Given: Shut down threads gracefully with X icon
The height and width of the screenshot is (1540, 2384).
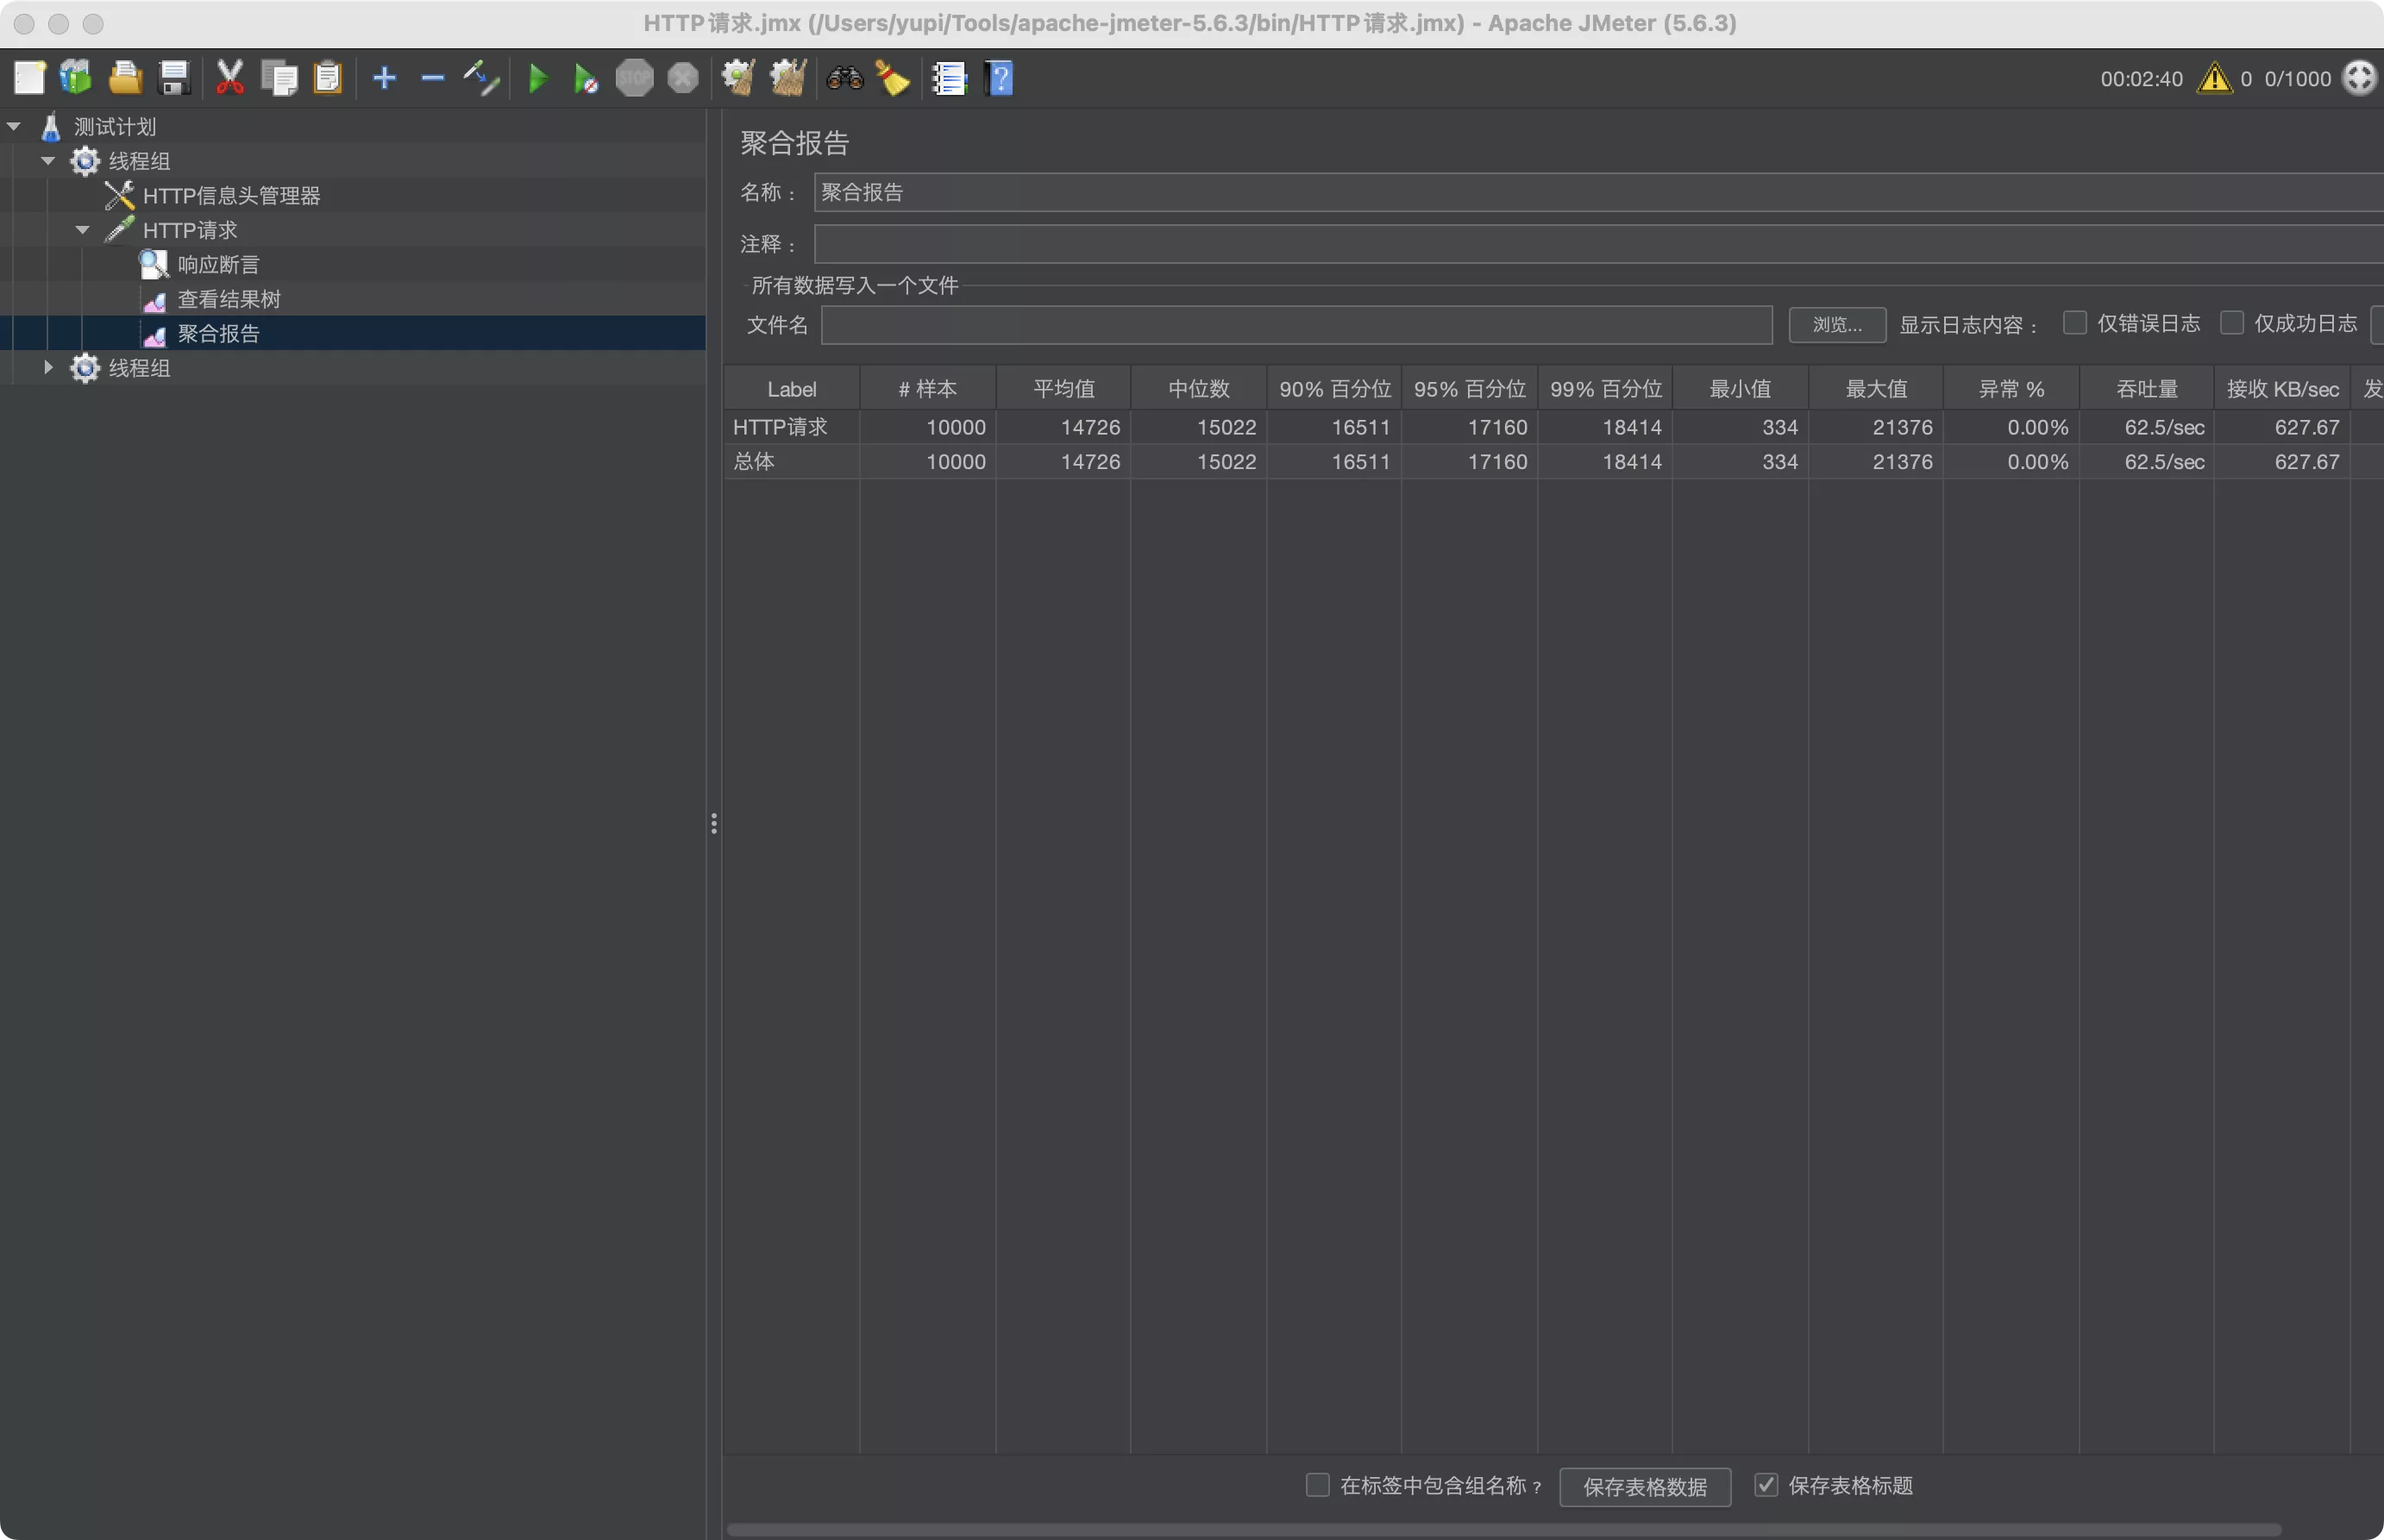Looking at the screenshot, I should click(x=683, y=77).
